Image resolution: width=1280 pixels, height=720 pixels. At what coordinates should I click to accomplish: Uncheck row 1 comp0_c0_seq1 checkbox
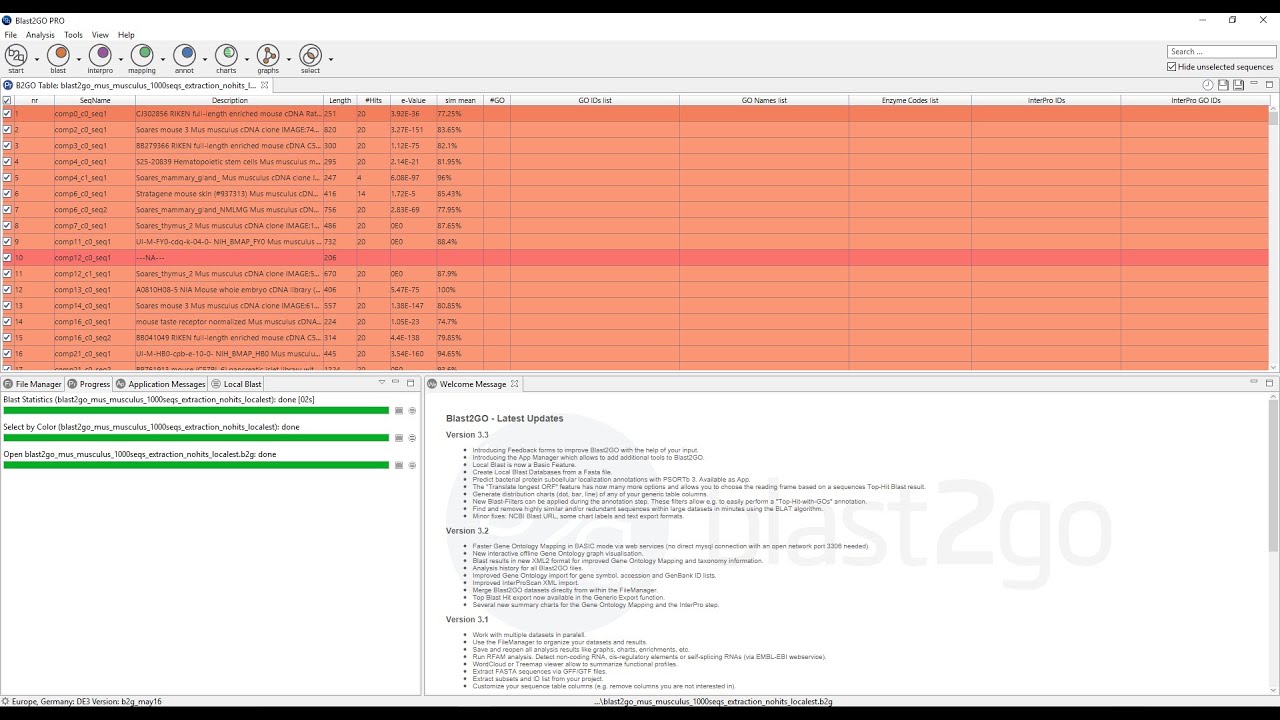(7, 114)
